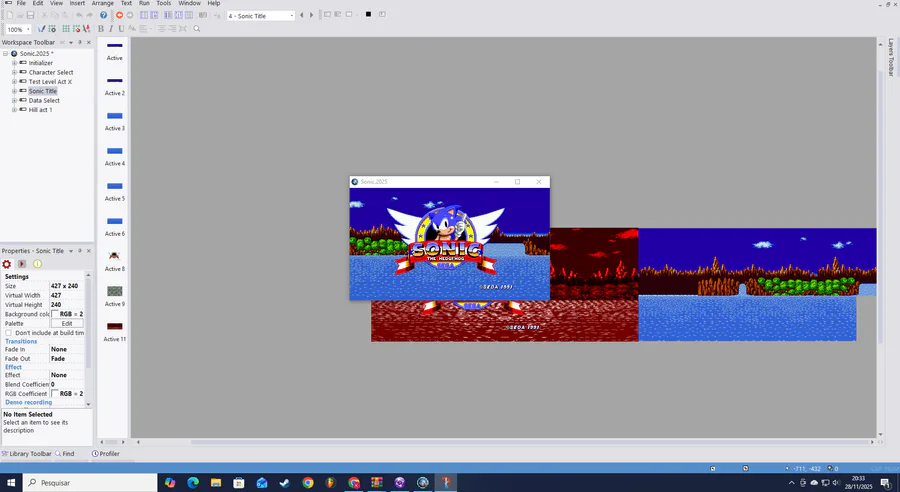The image size is (900, 492).
Task: Open the Runtime options properties tab icon
Action: pos(22,264)
